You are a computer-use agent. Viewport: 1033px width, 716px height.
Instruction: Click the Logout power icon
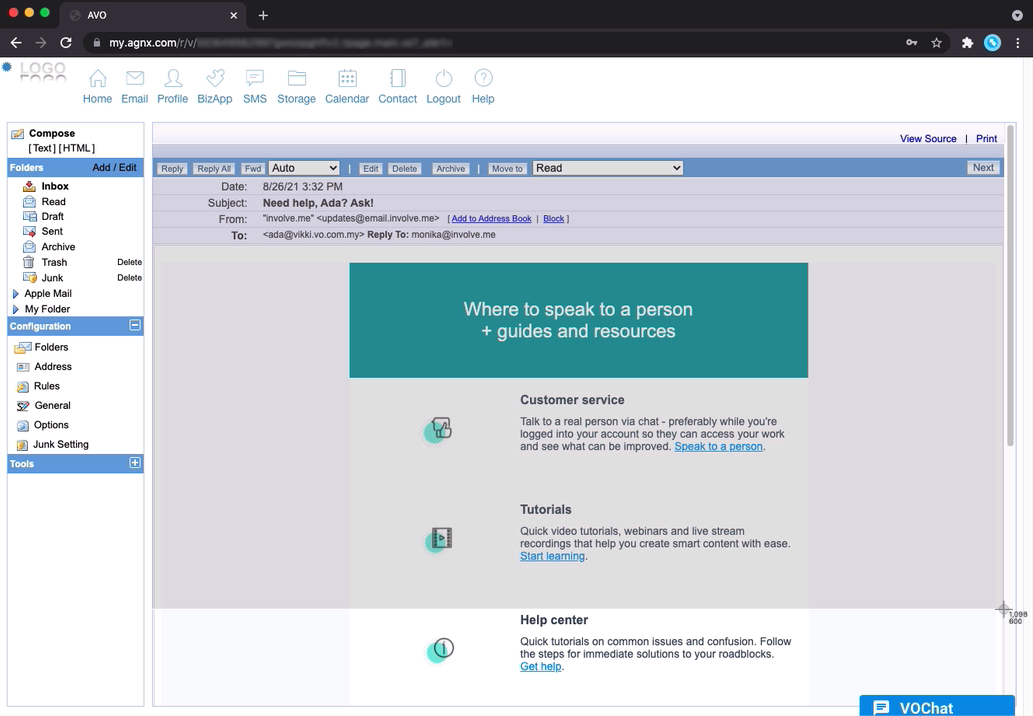click(x=443, y=79)
